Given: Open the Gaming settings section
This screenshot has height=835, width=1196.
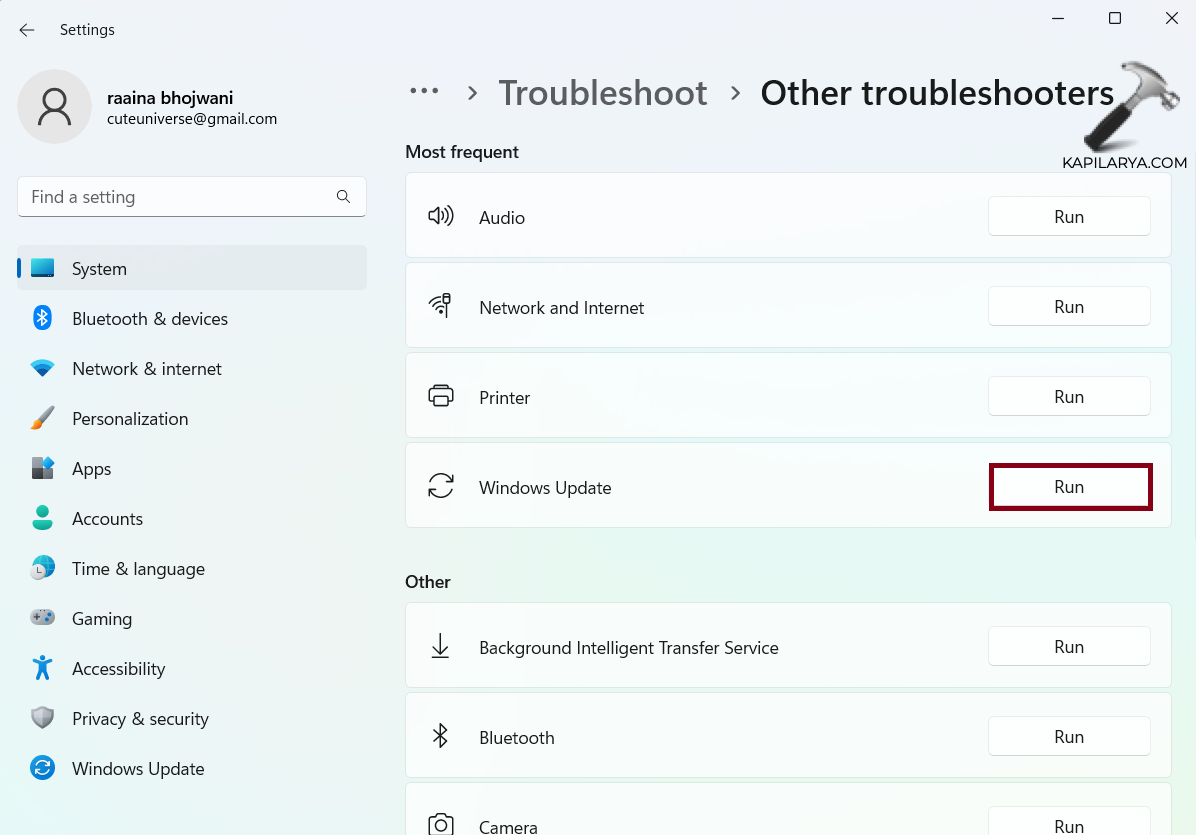Looking at the screenshot, I should 102,619.
